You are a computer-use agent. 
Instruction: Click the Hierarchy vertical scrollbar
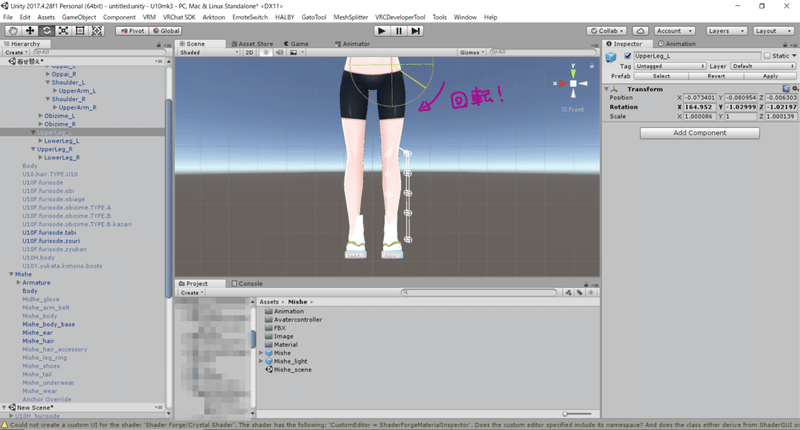(168, 199)
